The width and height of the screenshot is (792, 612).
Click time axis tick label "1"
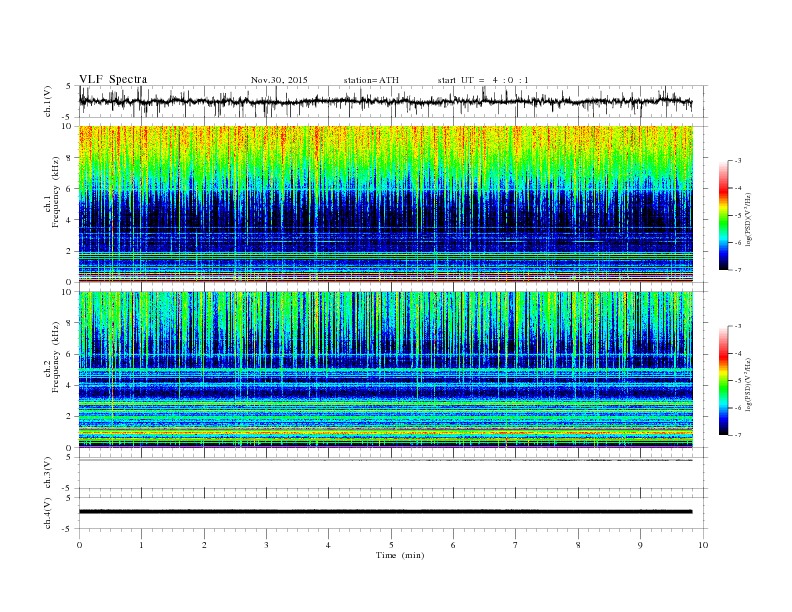click(141, 545)
